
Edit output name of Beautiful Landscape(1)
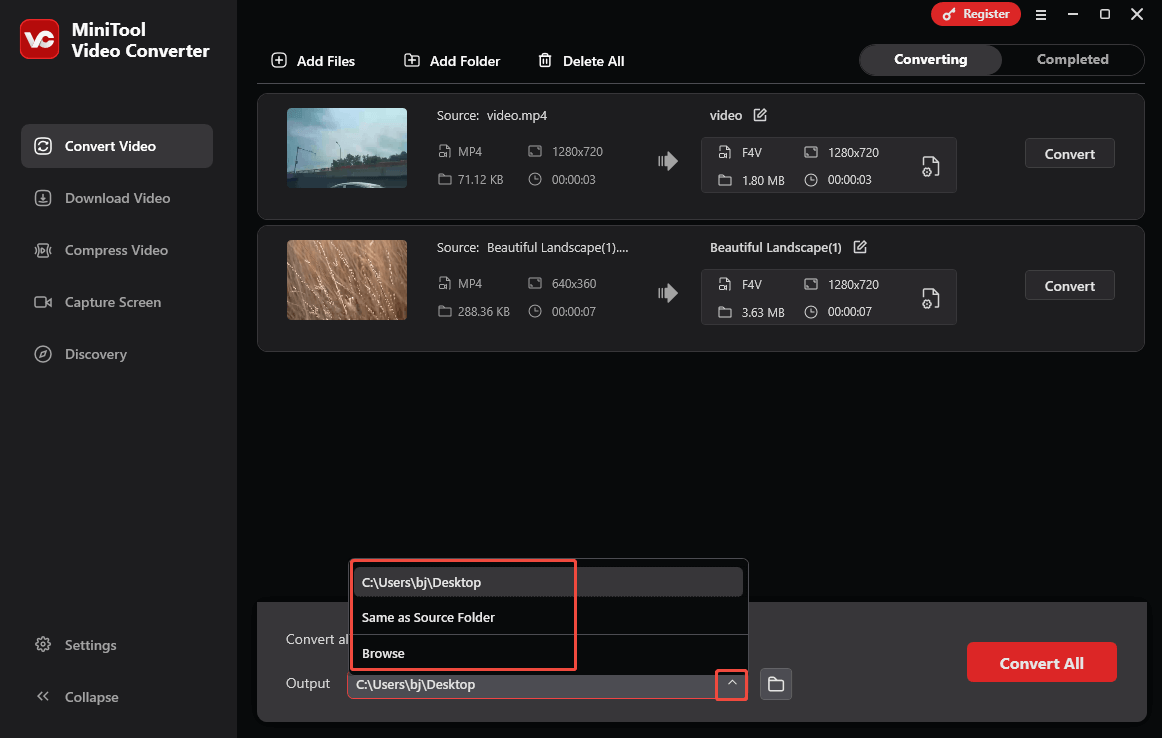click(x=860, y=247)
